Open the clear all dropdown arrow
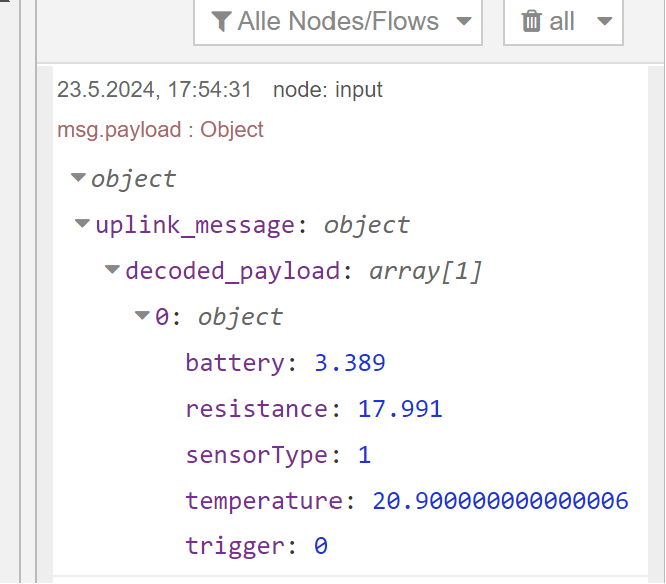The image size is (666, 584). point(603,22)
